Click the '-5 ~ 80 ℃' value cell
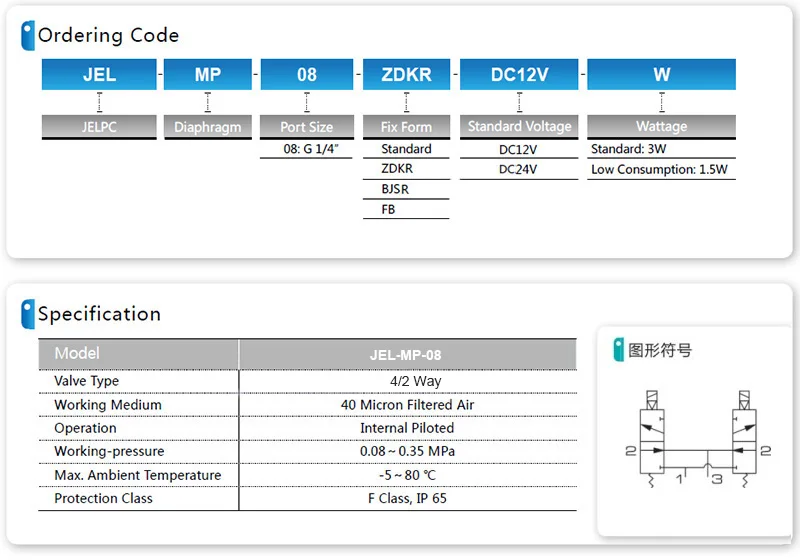The width and height of the screenshot is (800, 560). (x=407, y=475)
